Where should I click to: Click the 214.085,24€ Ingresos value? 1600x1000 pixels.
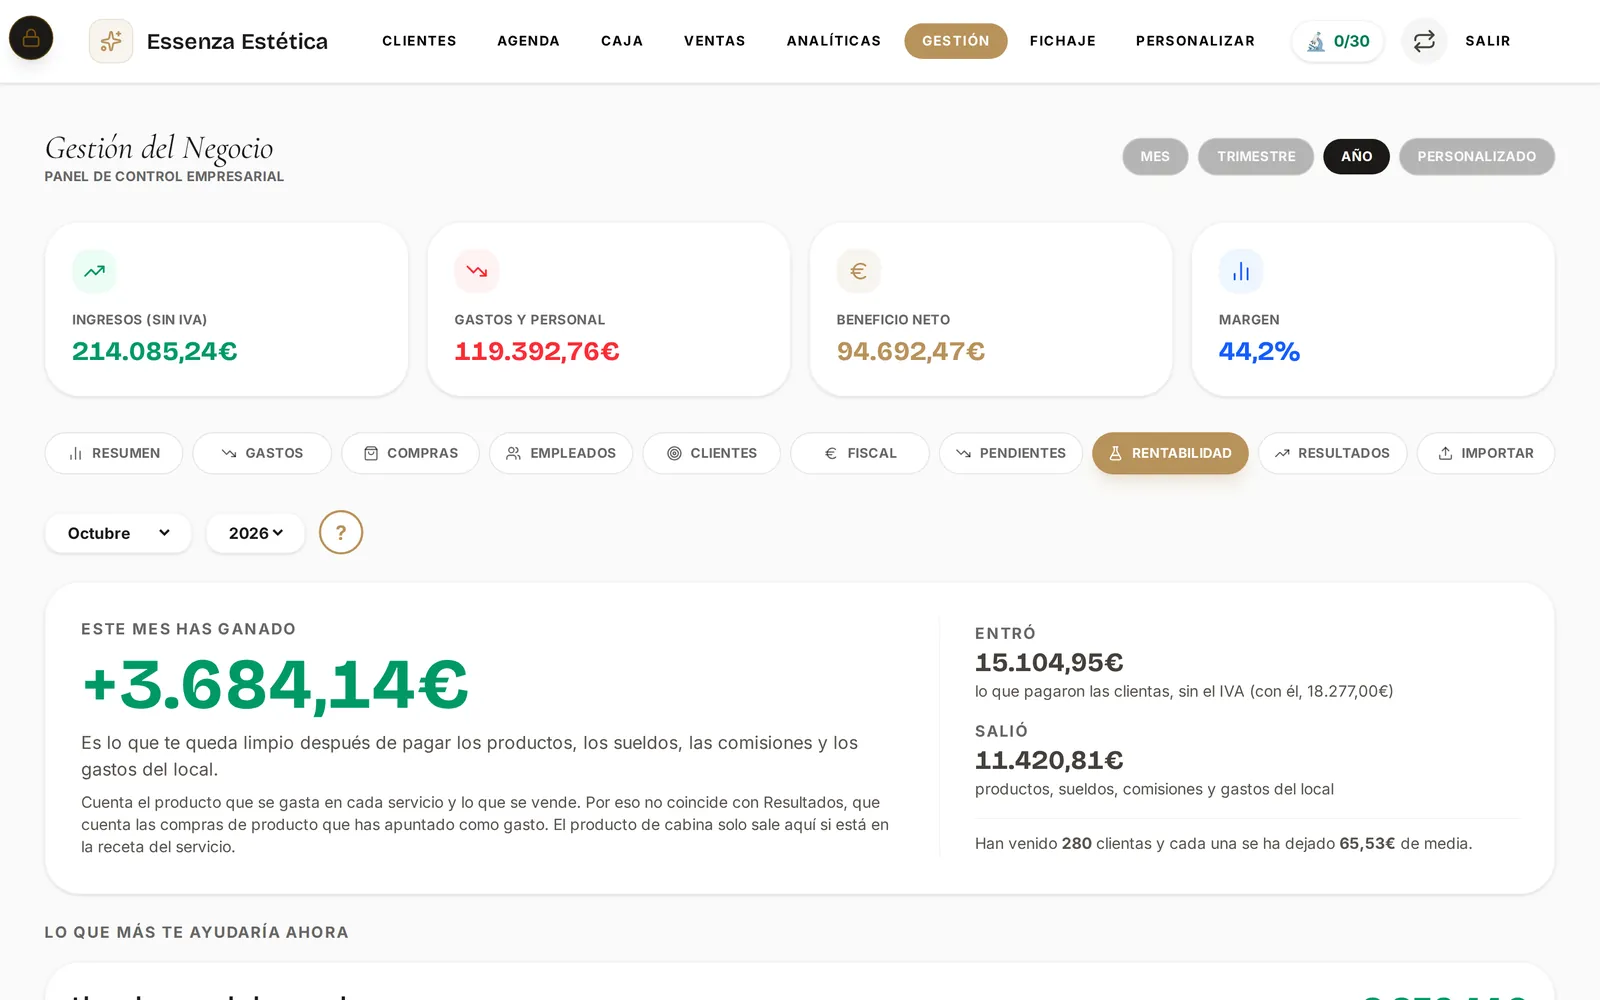[155, 351]
